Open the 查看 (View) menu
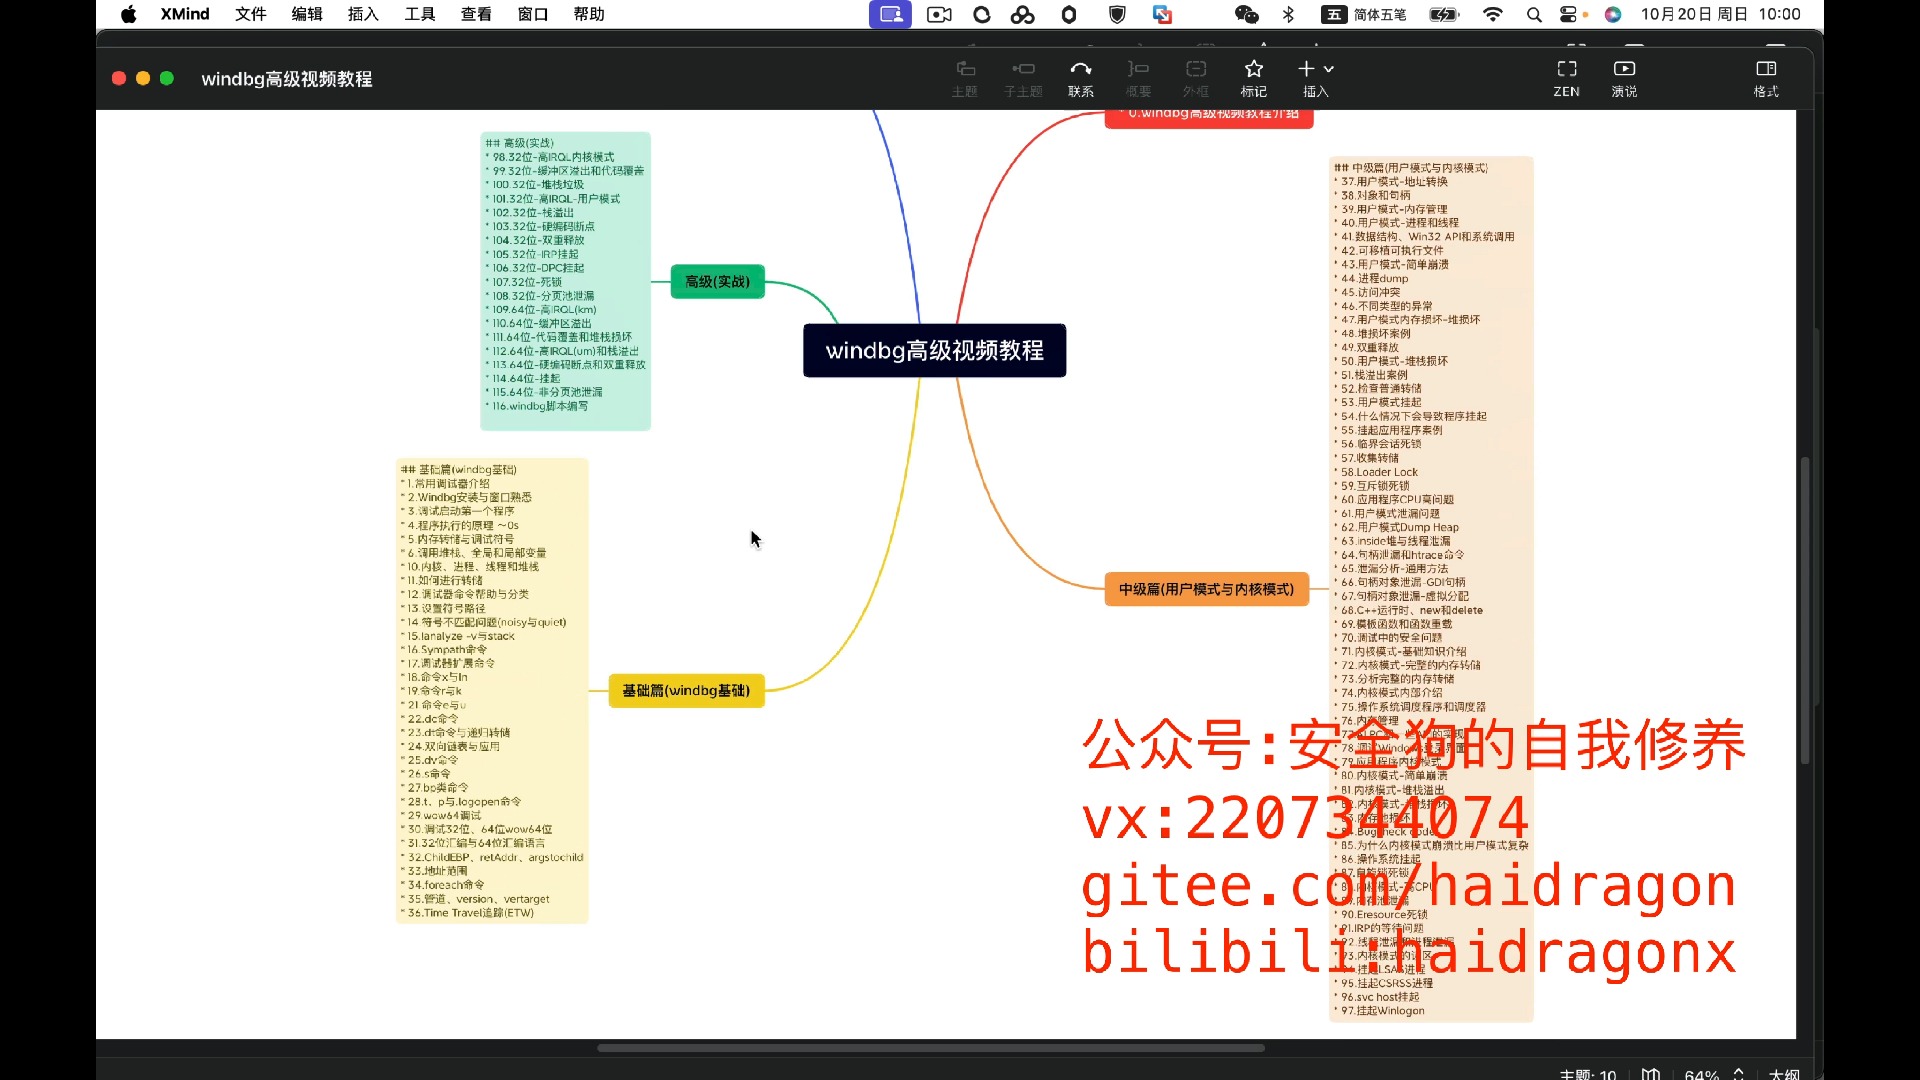Image resolution: width=1920 pixels, height=1080 pixels. tap(476, 14)
